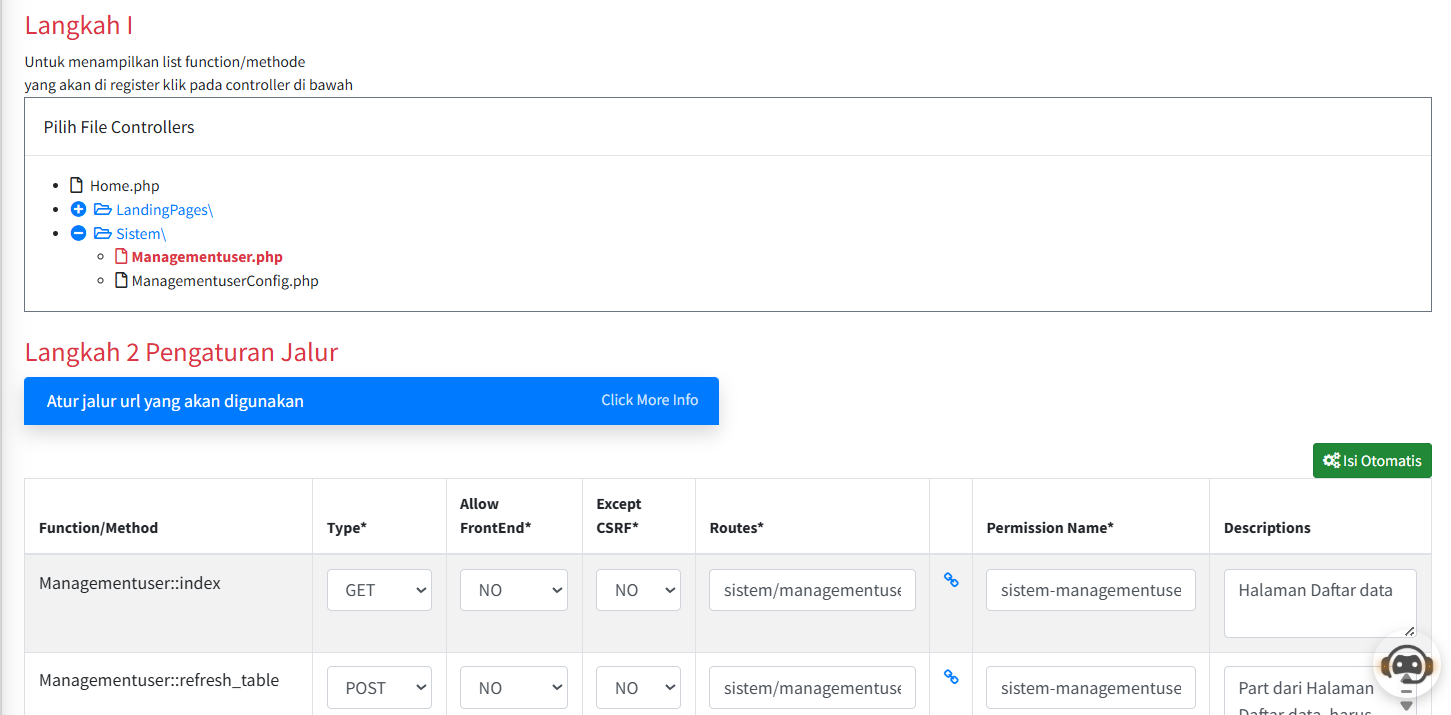Viewport: 1451px width, 715px height.
Task: Click Routes field for refresh_table row
Action: [812, 688]
